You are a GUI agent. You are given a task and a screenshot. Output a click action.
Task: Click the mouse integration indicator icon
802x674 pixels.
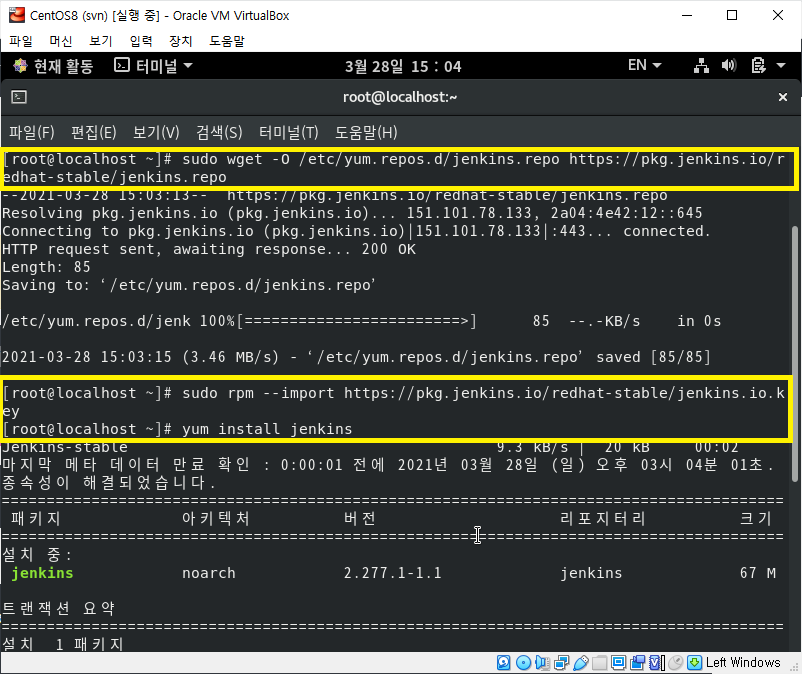[676, 663]
